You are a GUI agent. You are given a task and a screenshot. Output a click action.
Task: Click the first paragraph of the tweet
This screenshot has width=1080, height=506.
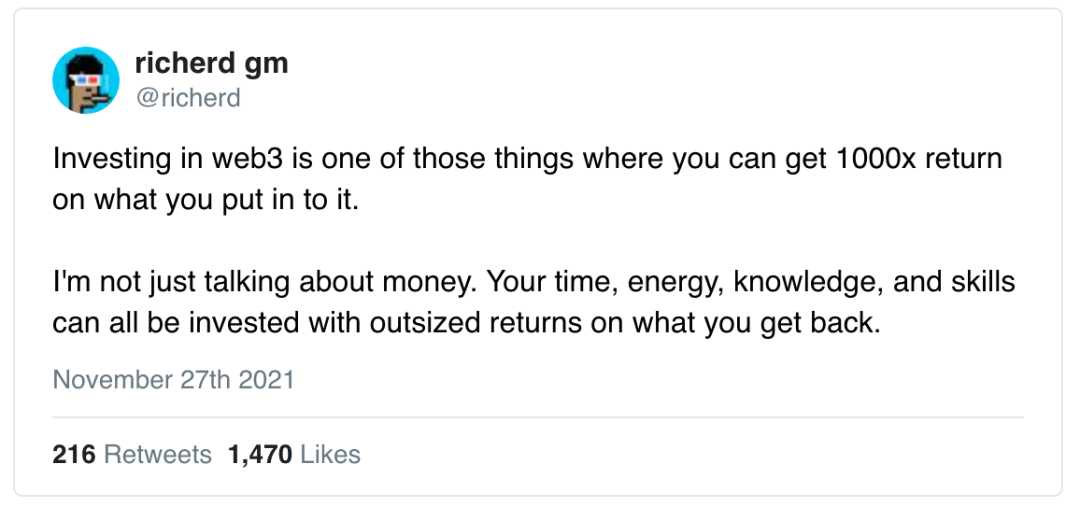(500, 180)
